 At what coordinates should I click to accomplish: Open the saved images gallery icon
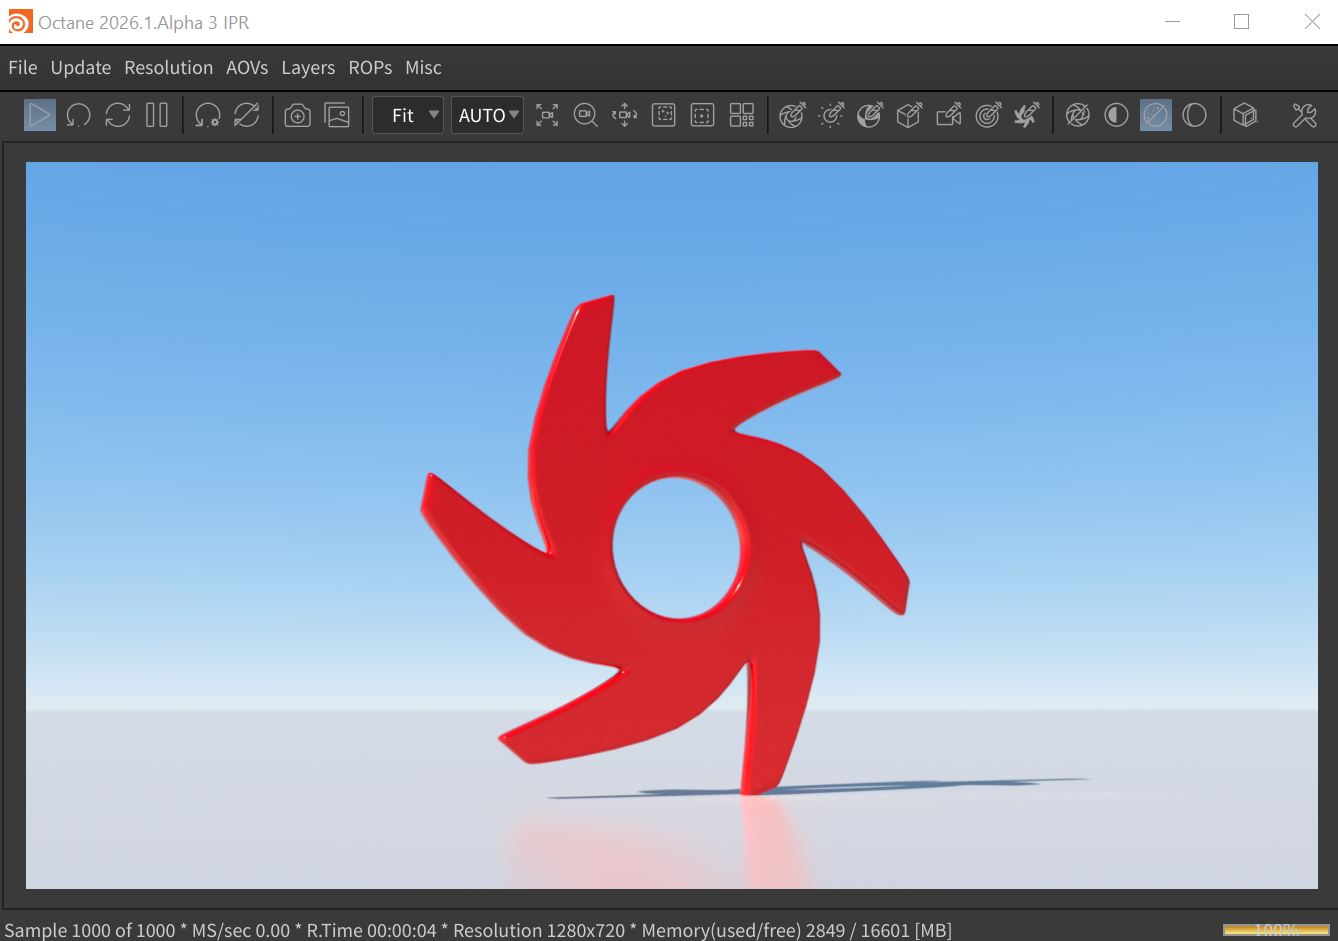coord(338,116)
